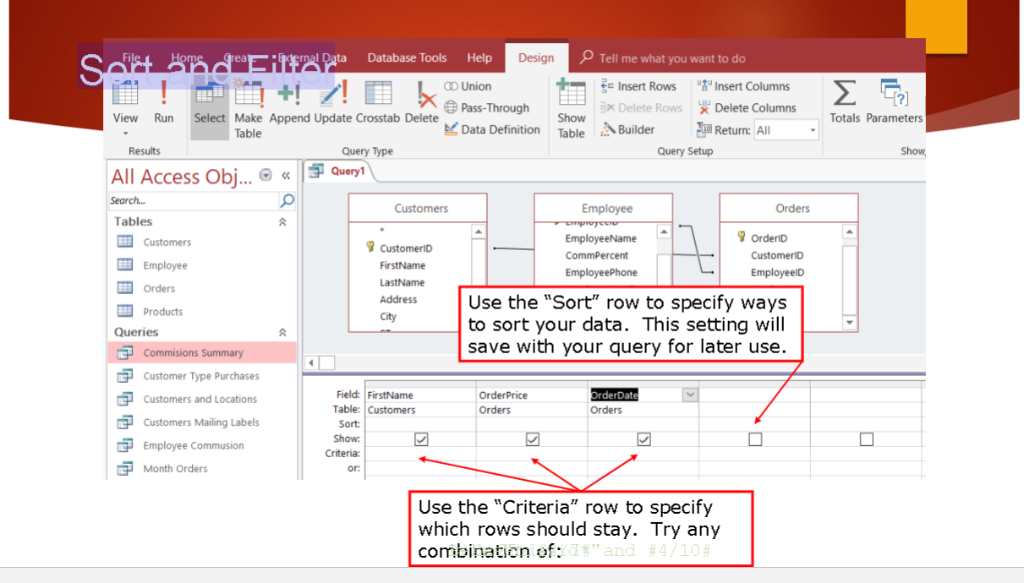Viewport: 1024px width, 583px height.
Task: Check Show box in first empty column
Action: click(x=755, y=439)
